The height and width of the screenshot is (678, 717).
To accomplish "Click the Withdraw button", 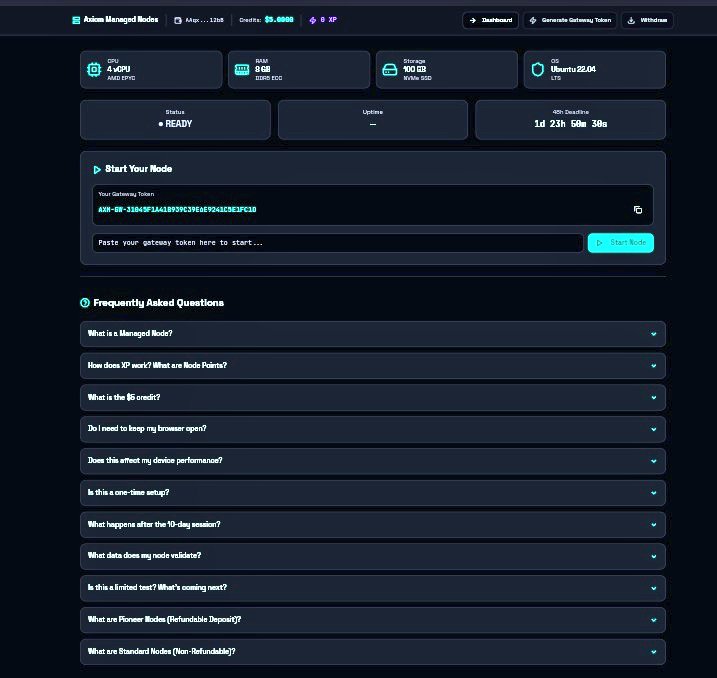I will tap(647, 20).
